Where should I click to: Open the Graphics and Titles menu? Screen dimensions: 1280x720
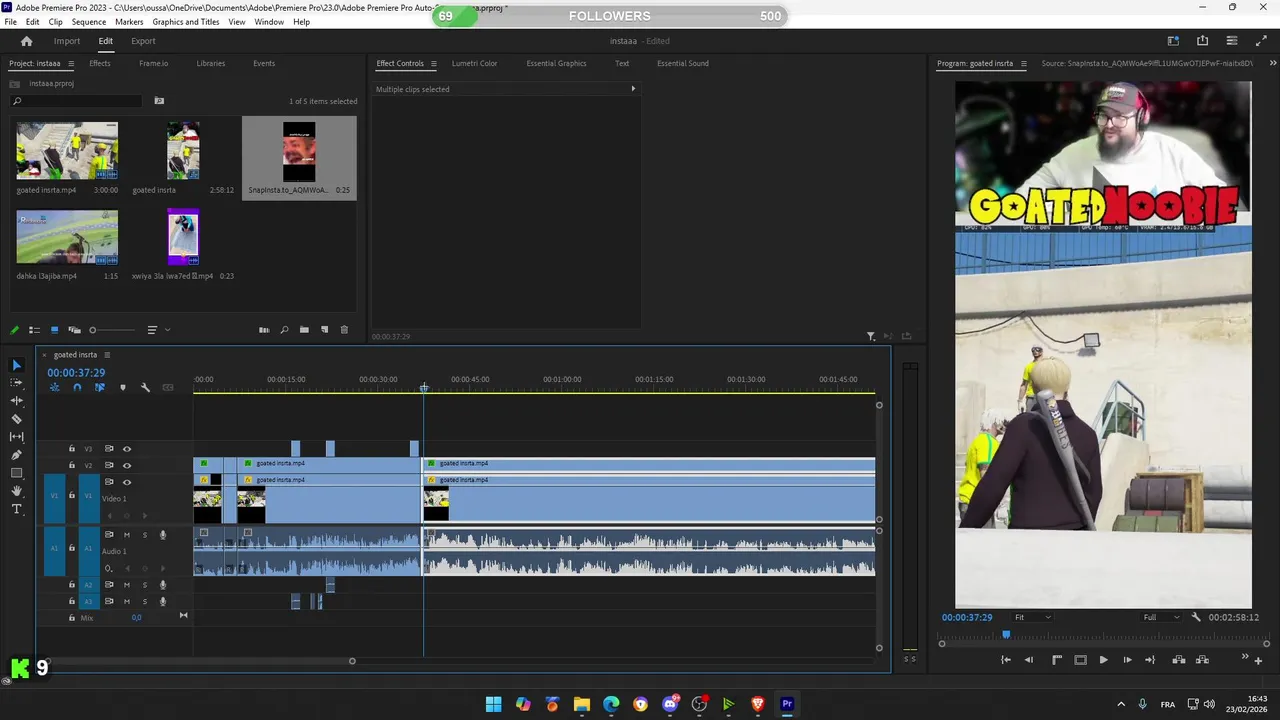[186, 22]
